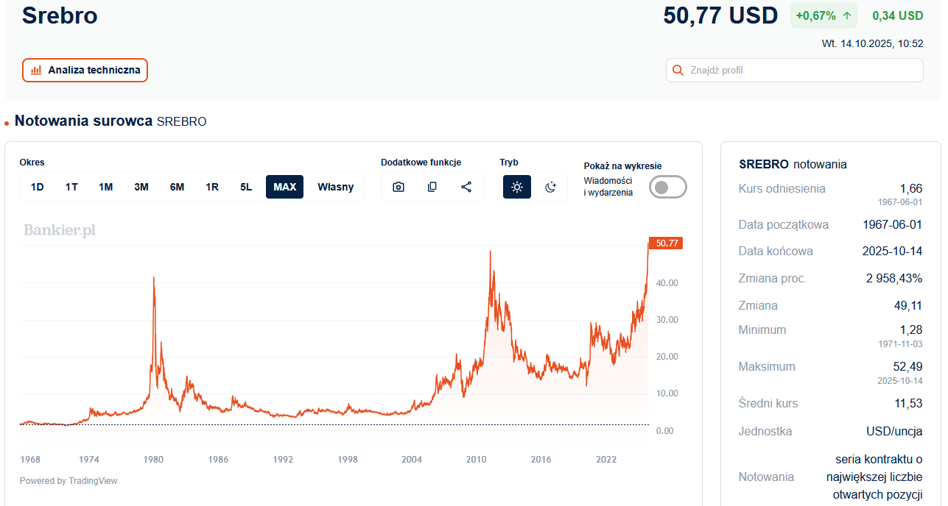This screenshot has width=948, height=506.
Task: Click the bar chart icon in Analiza techniczna
Action: coord(36,70)
